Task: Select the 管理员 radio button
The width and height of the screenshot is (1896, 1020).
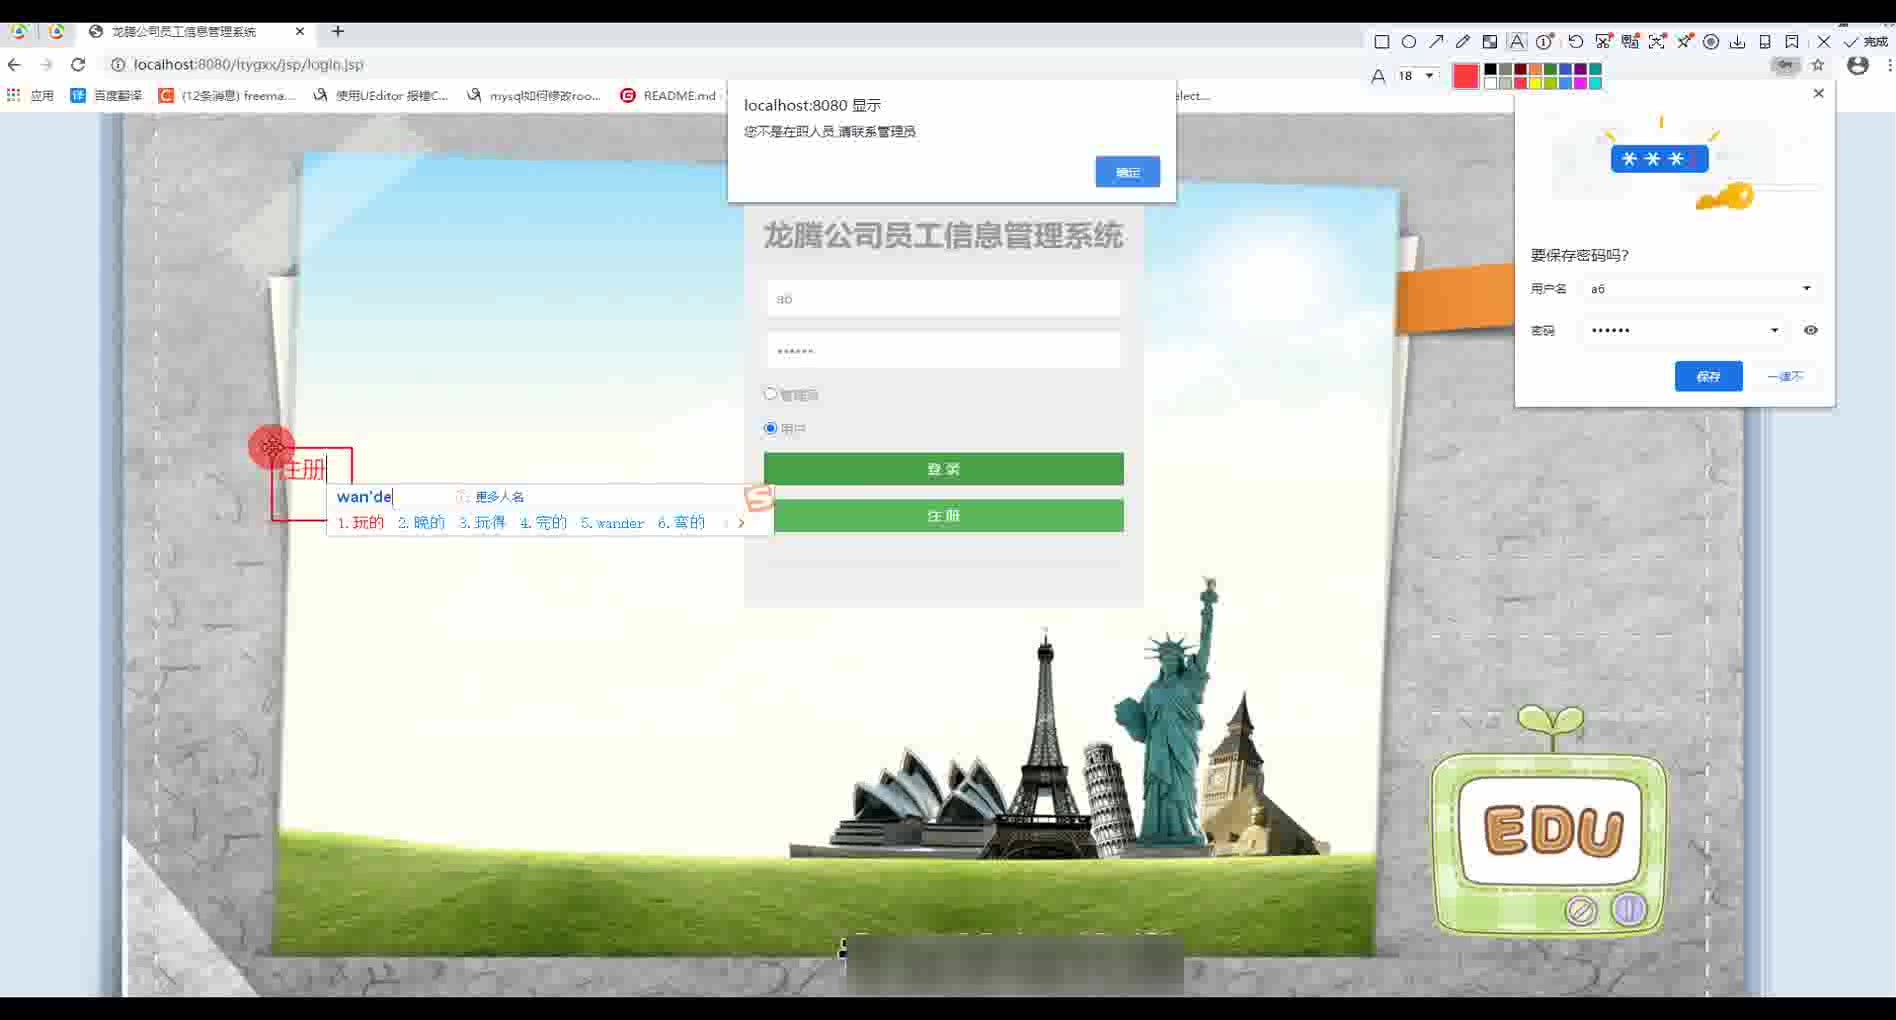Action: click(x=770, y=394)
